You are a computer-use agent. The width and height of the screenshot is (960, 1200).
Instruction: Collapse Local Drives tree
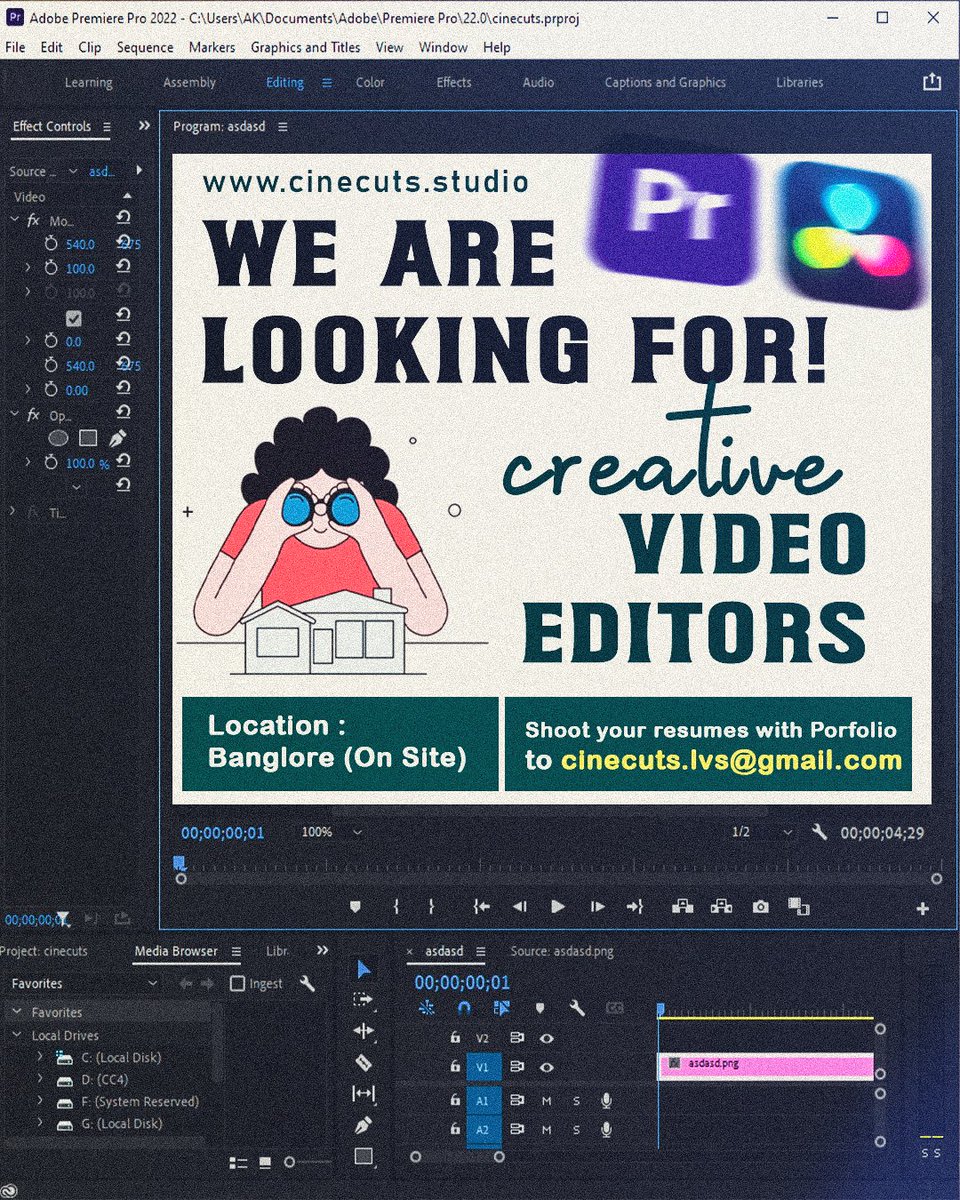(16, 1035)
